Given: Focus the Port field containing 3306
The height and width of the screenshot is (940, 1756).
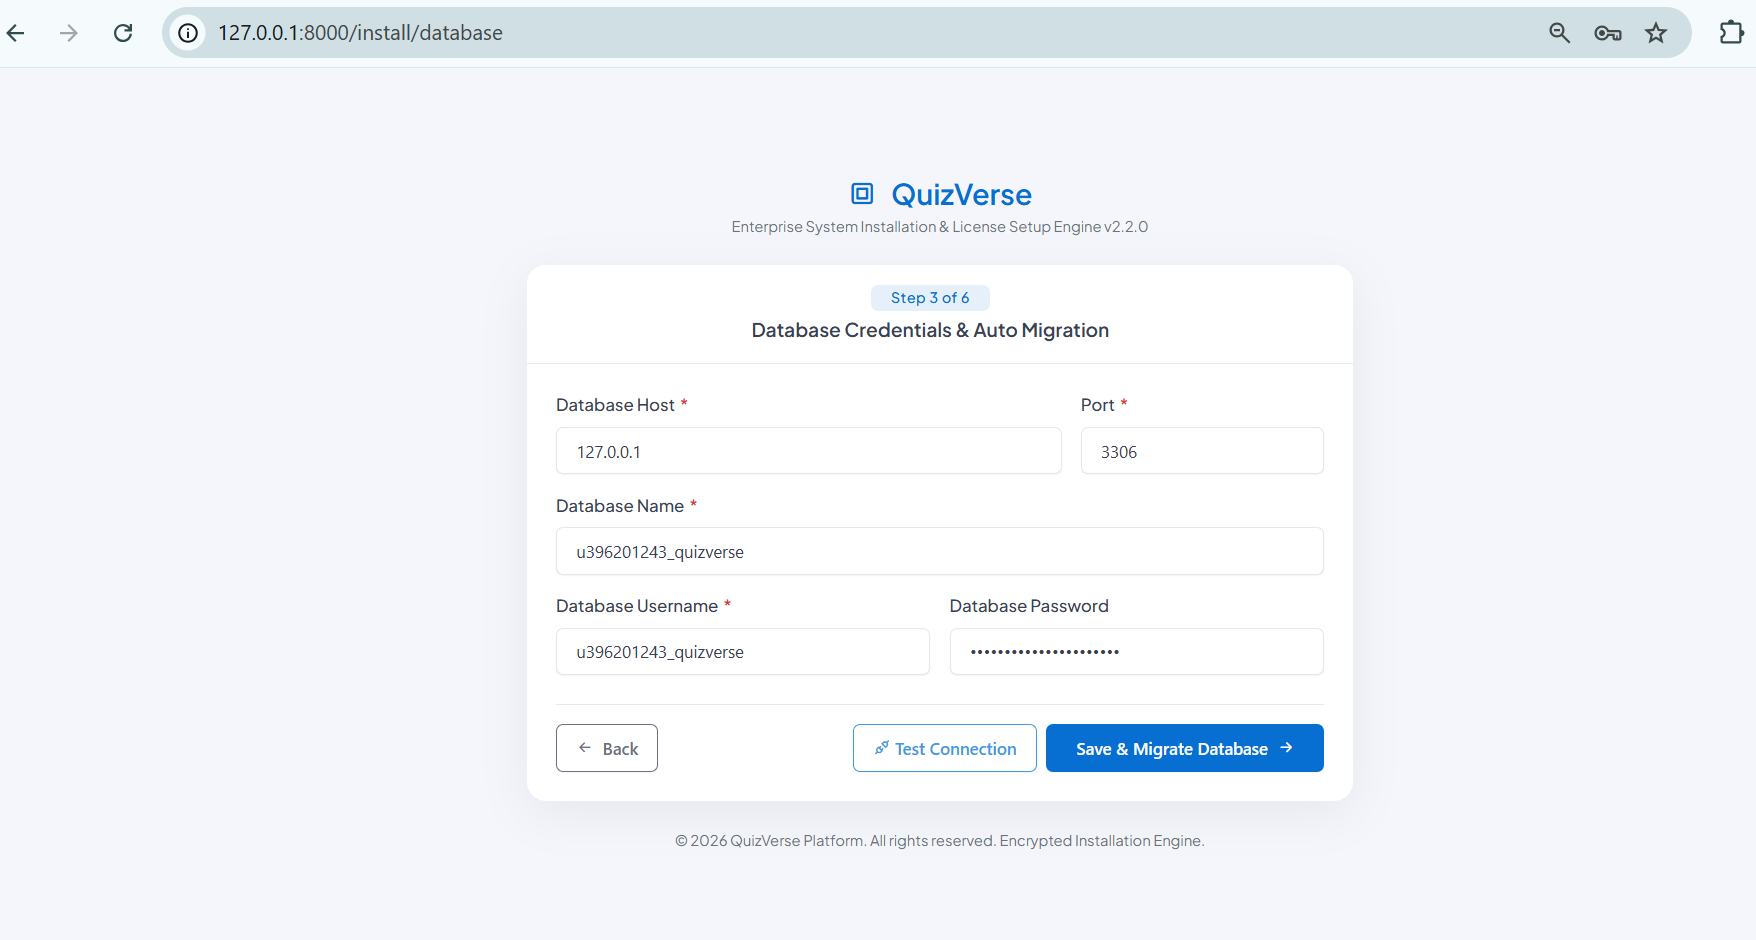Looking at the screenshot, I should [1202, 451].
